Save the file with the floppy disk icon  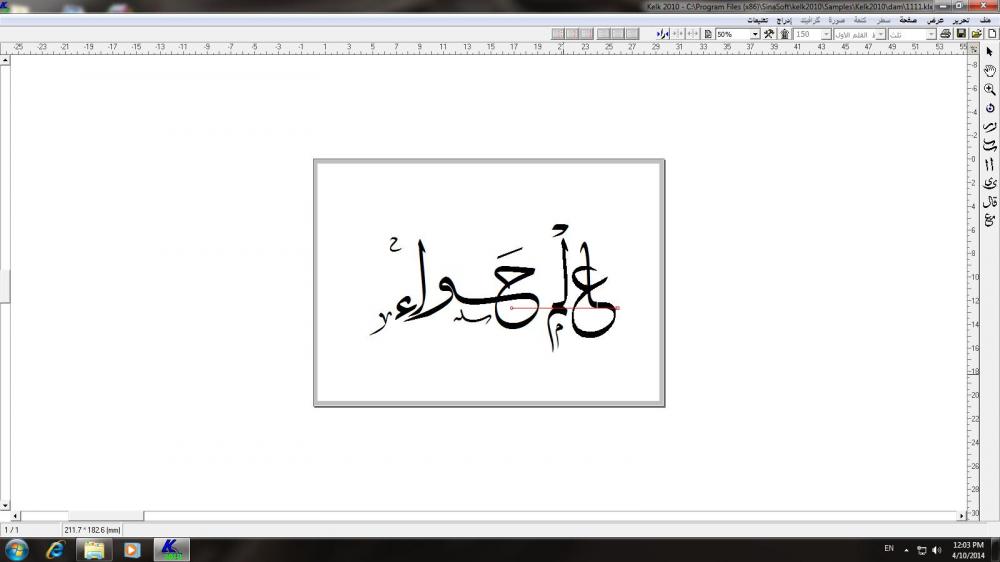[x=961, y=34]
